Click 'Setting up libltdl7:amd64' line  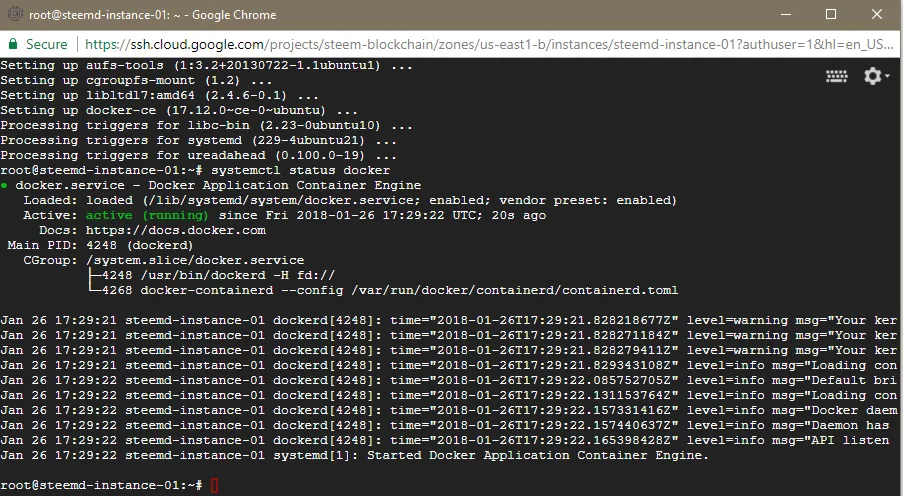(x=160, y=96)
